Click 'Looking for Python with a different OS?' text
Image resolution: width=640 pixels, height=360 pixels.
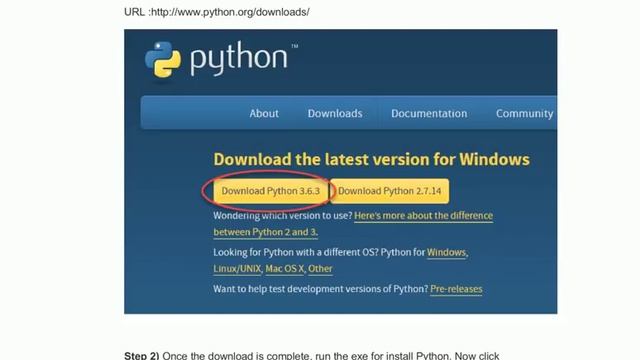[296, 253]
